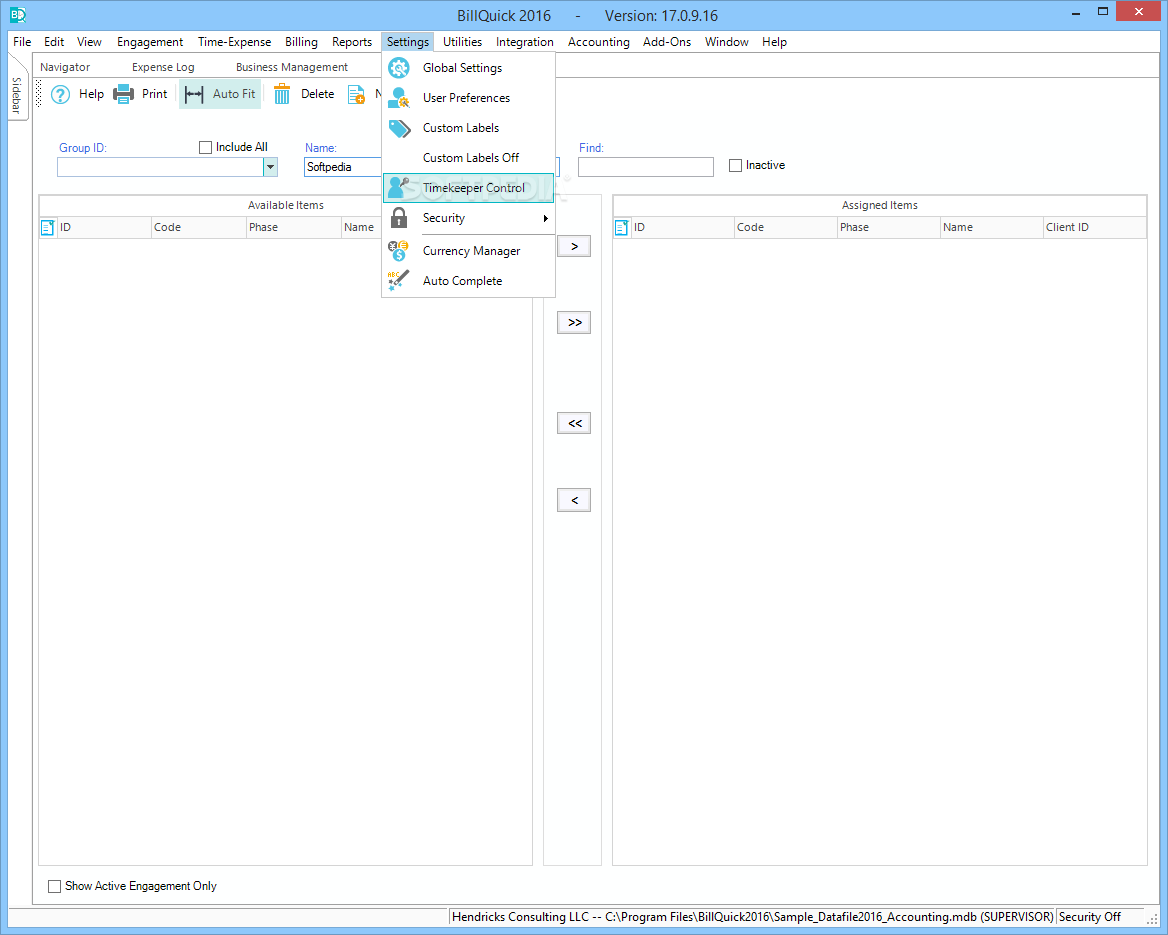
Task: Click the Available Items grid selector icon
Action: click(48, 227)
